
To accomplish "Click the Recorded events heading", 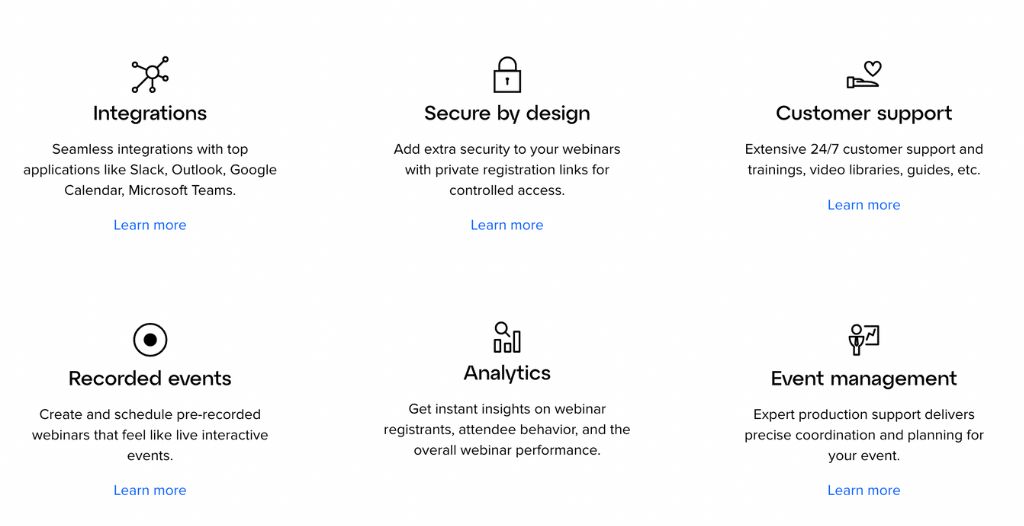I will pyautogui.click(x=150, y=379).
